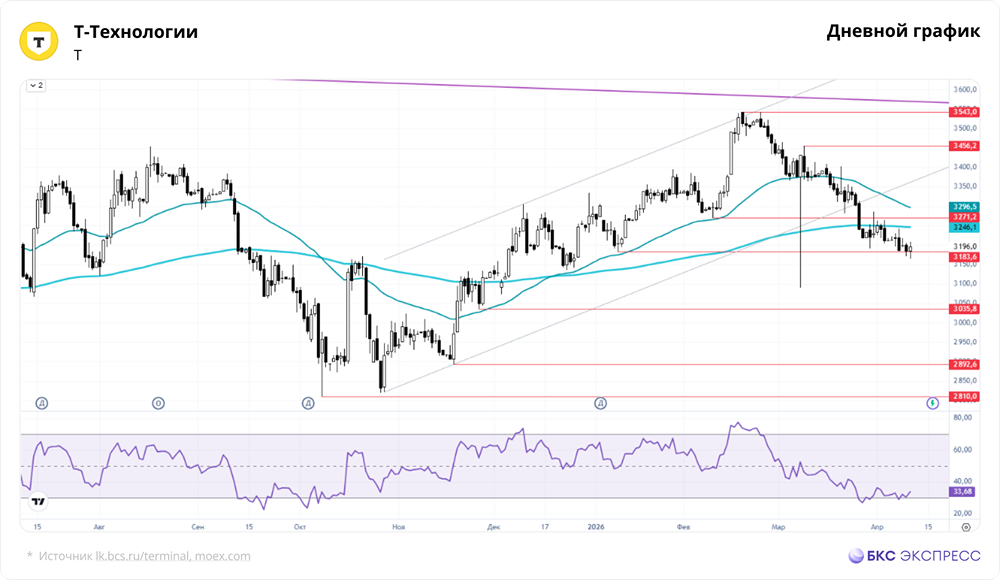Click the 20,00 RSI axis value

[x=962, y=513]
